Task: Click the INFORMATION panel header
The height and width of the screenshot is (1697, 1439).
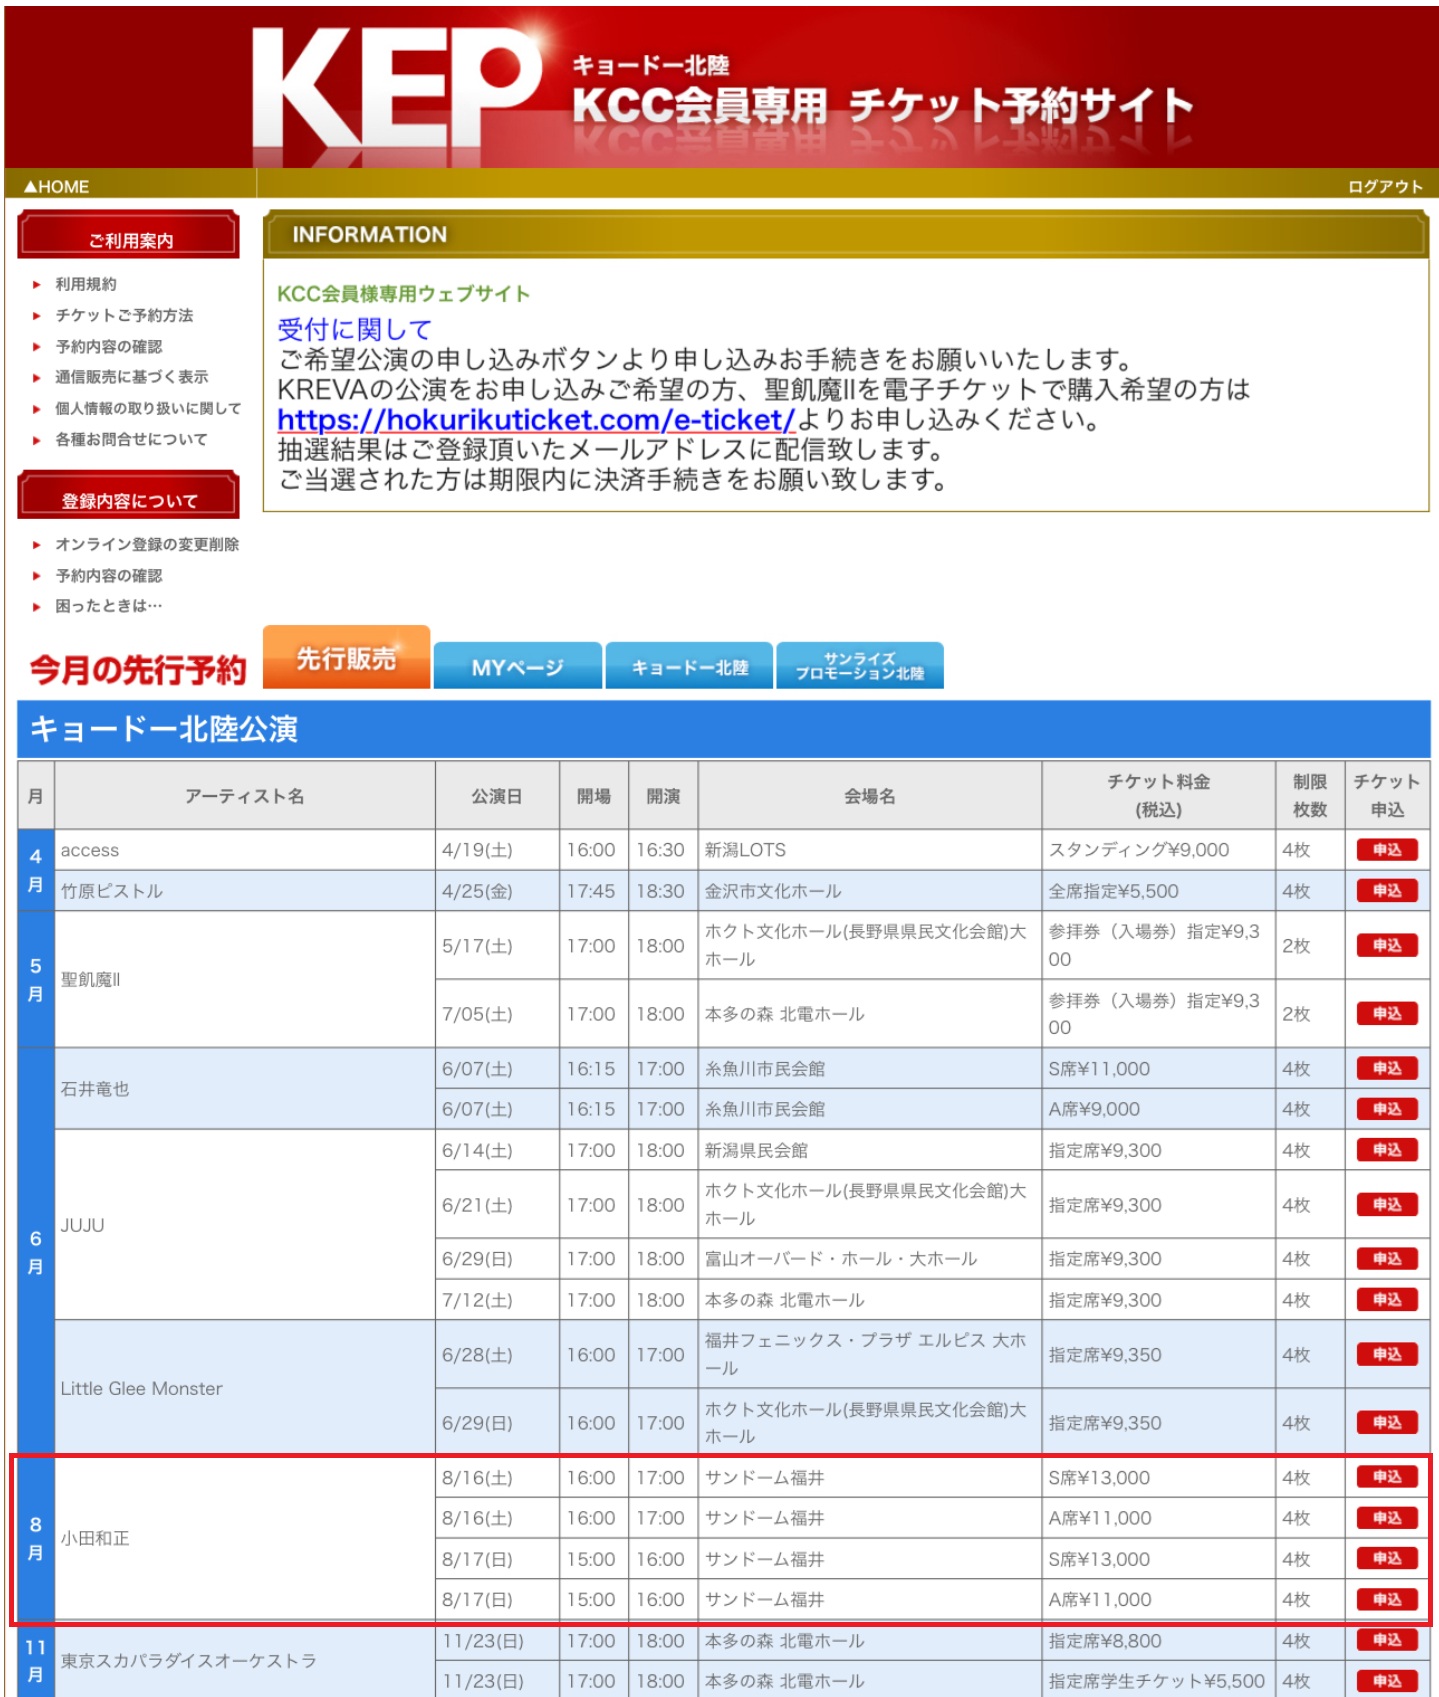Action: pos(846,235)
